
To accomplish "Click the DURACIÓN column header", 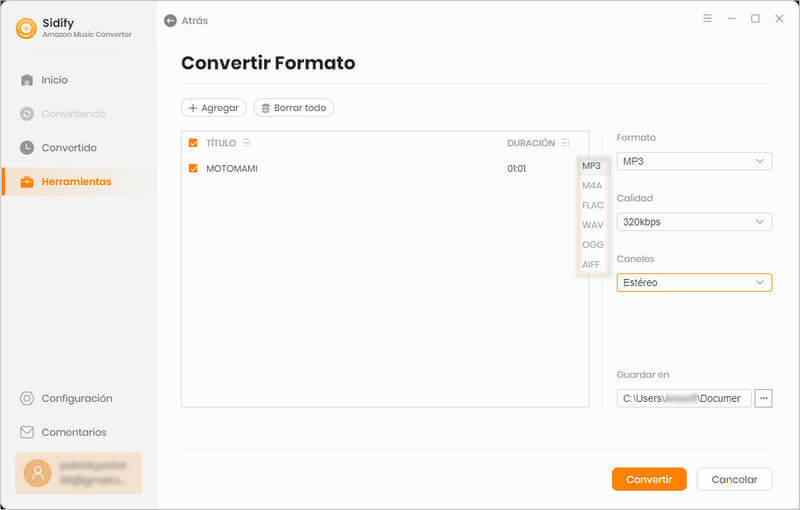I will 531,143.
